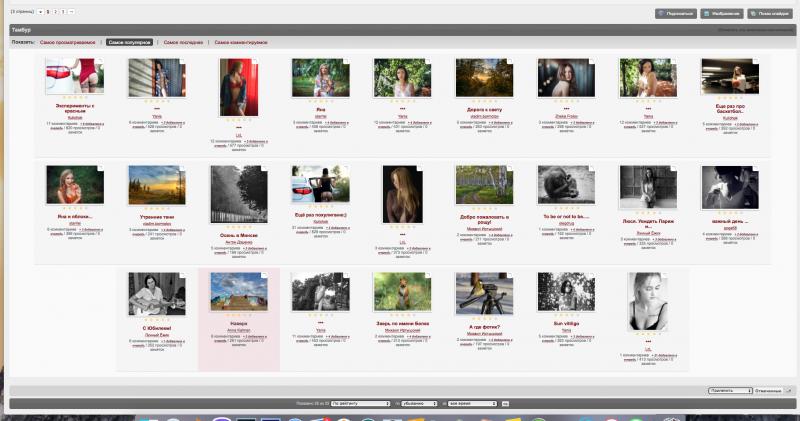The image size is (800, 421).
Task: Switch to the 'Самое последнее' tab
Action: tap(183, 42)
